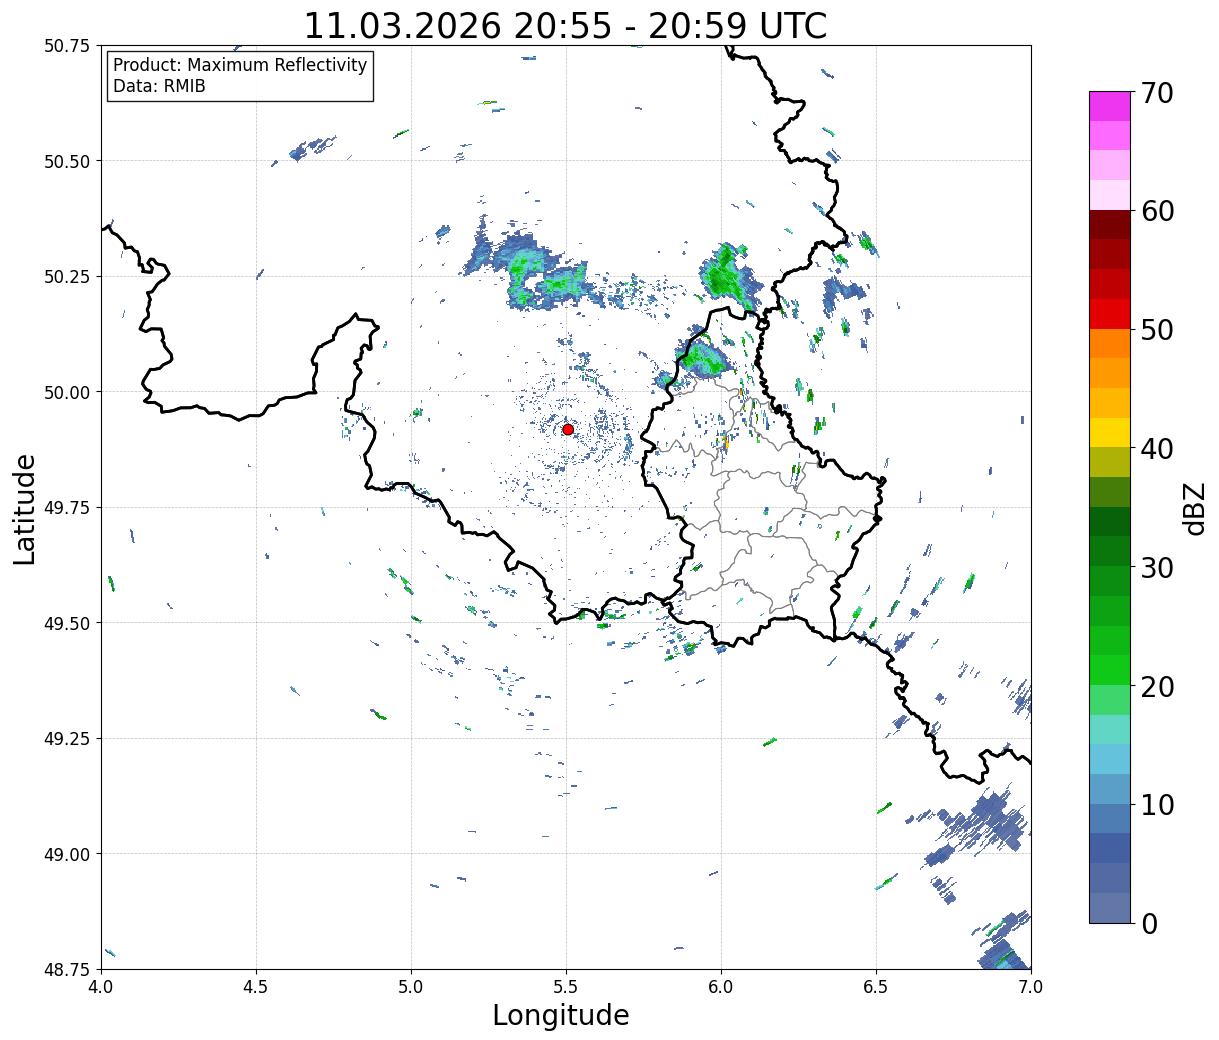1219x1040 pixels.
Task: Click the "Latitude" axis label
Action: 25,508
